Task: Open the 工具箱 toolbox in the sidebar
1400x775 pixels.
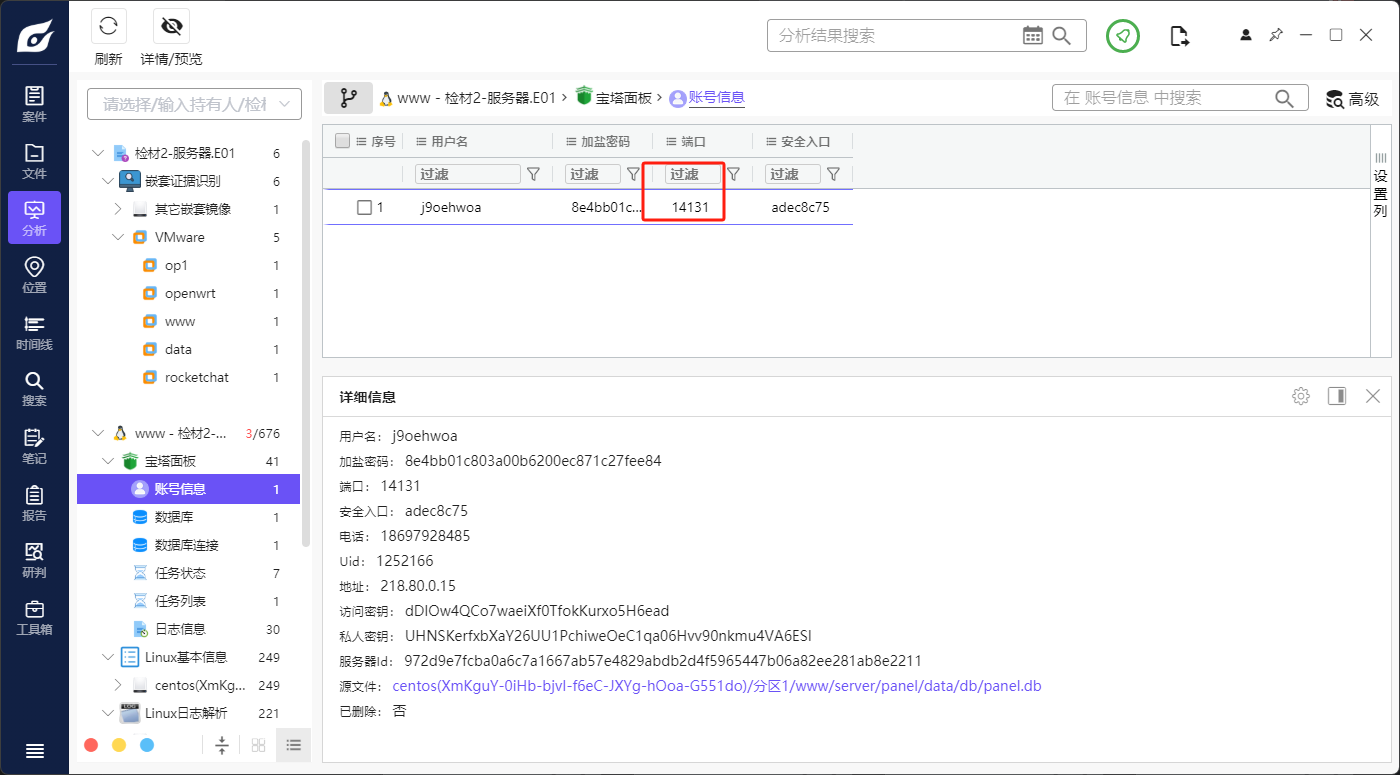Action: (34, 618)
